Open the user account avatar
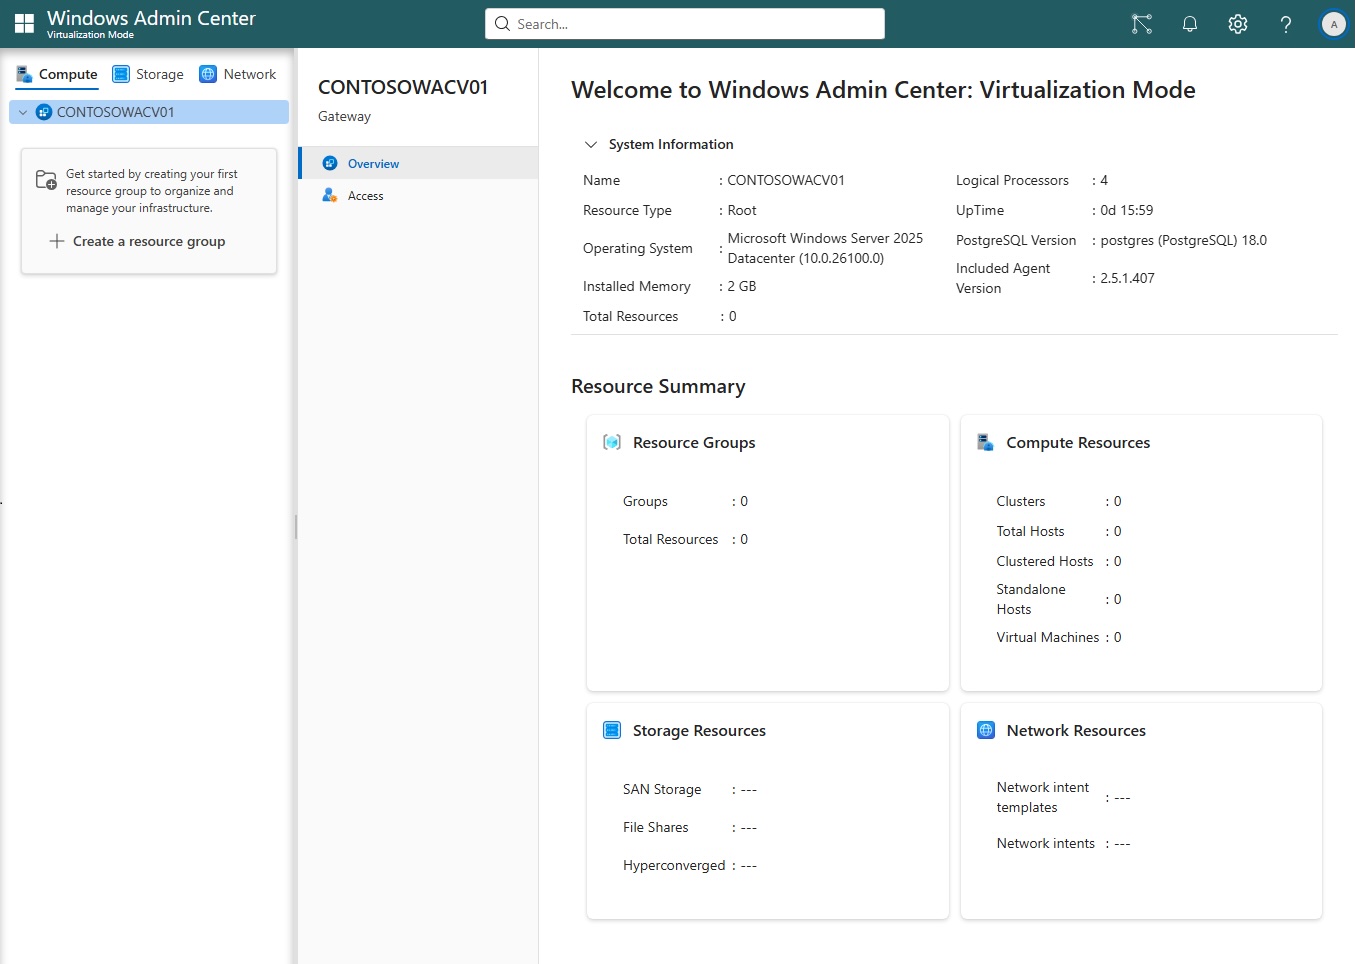This screenshot has height=964, width=1355. (x=1333, y=24)
